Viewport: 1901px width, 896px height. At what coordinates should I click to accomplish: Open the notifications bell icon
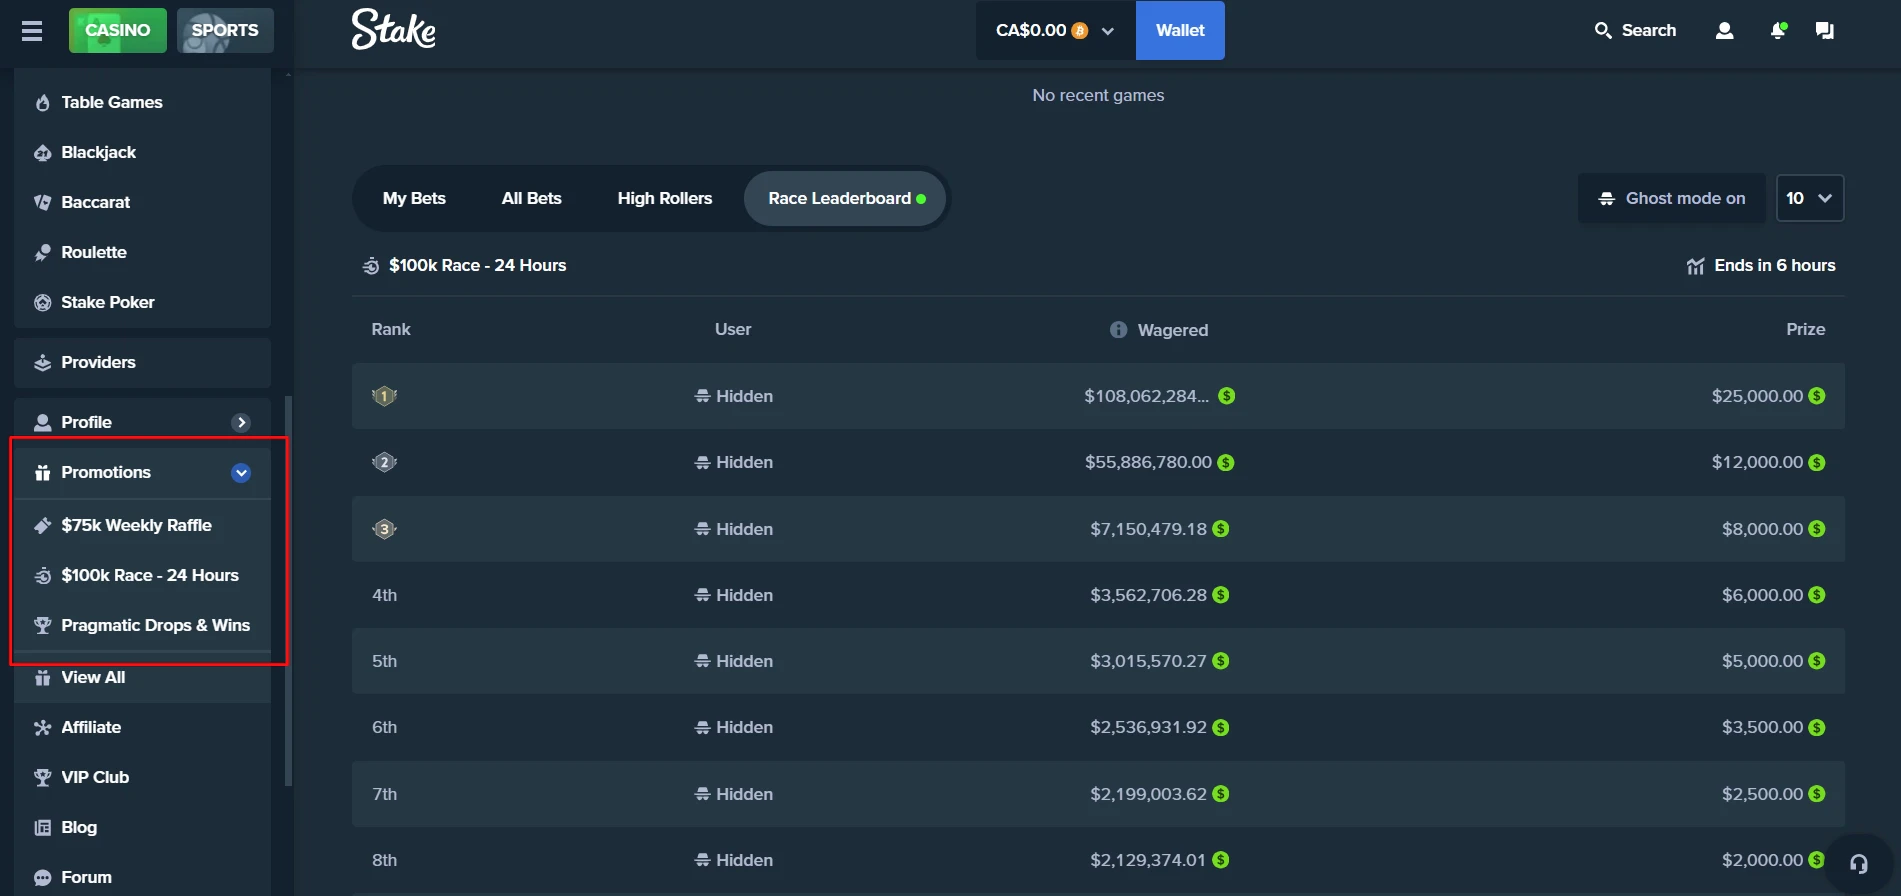(x=1778, y=31)
